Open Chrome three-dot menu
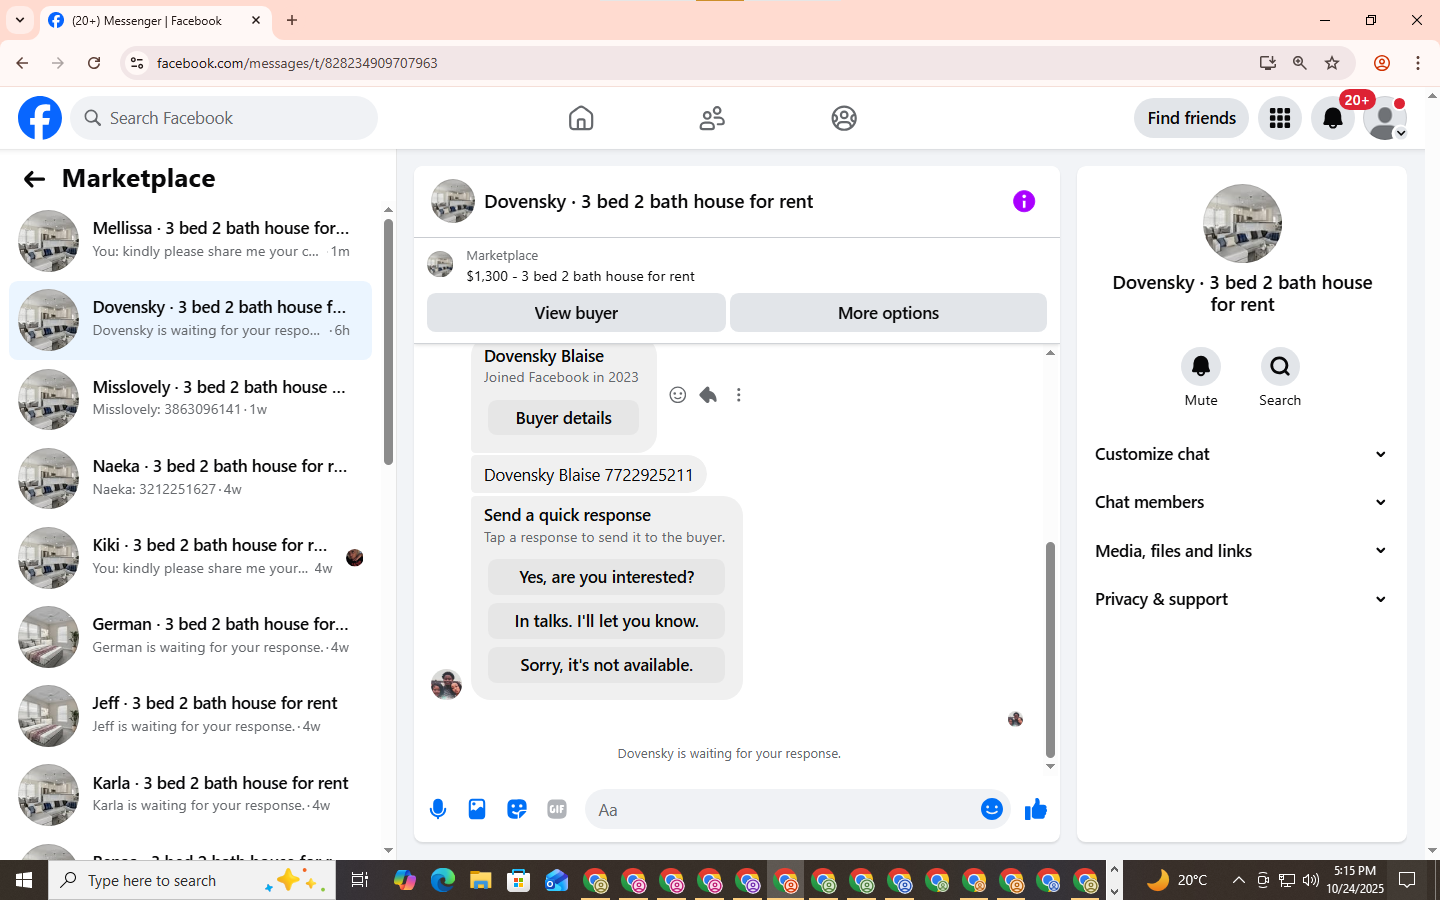 tap(1418, 63)
